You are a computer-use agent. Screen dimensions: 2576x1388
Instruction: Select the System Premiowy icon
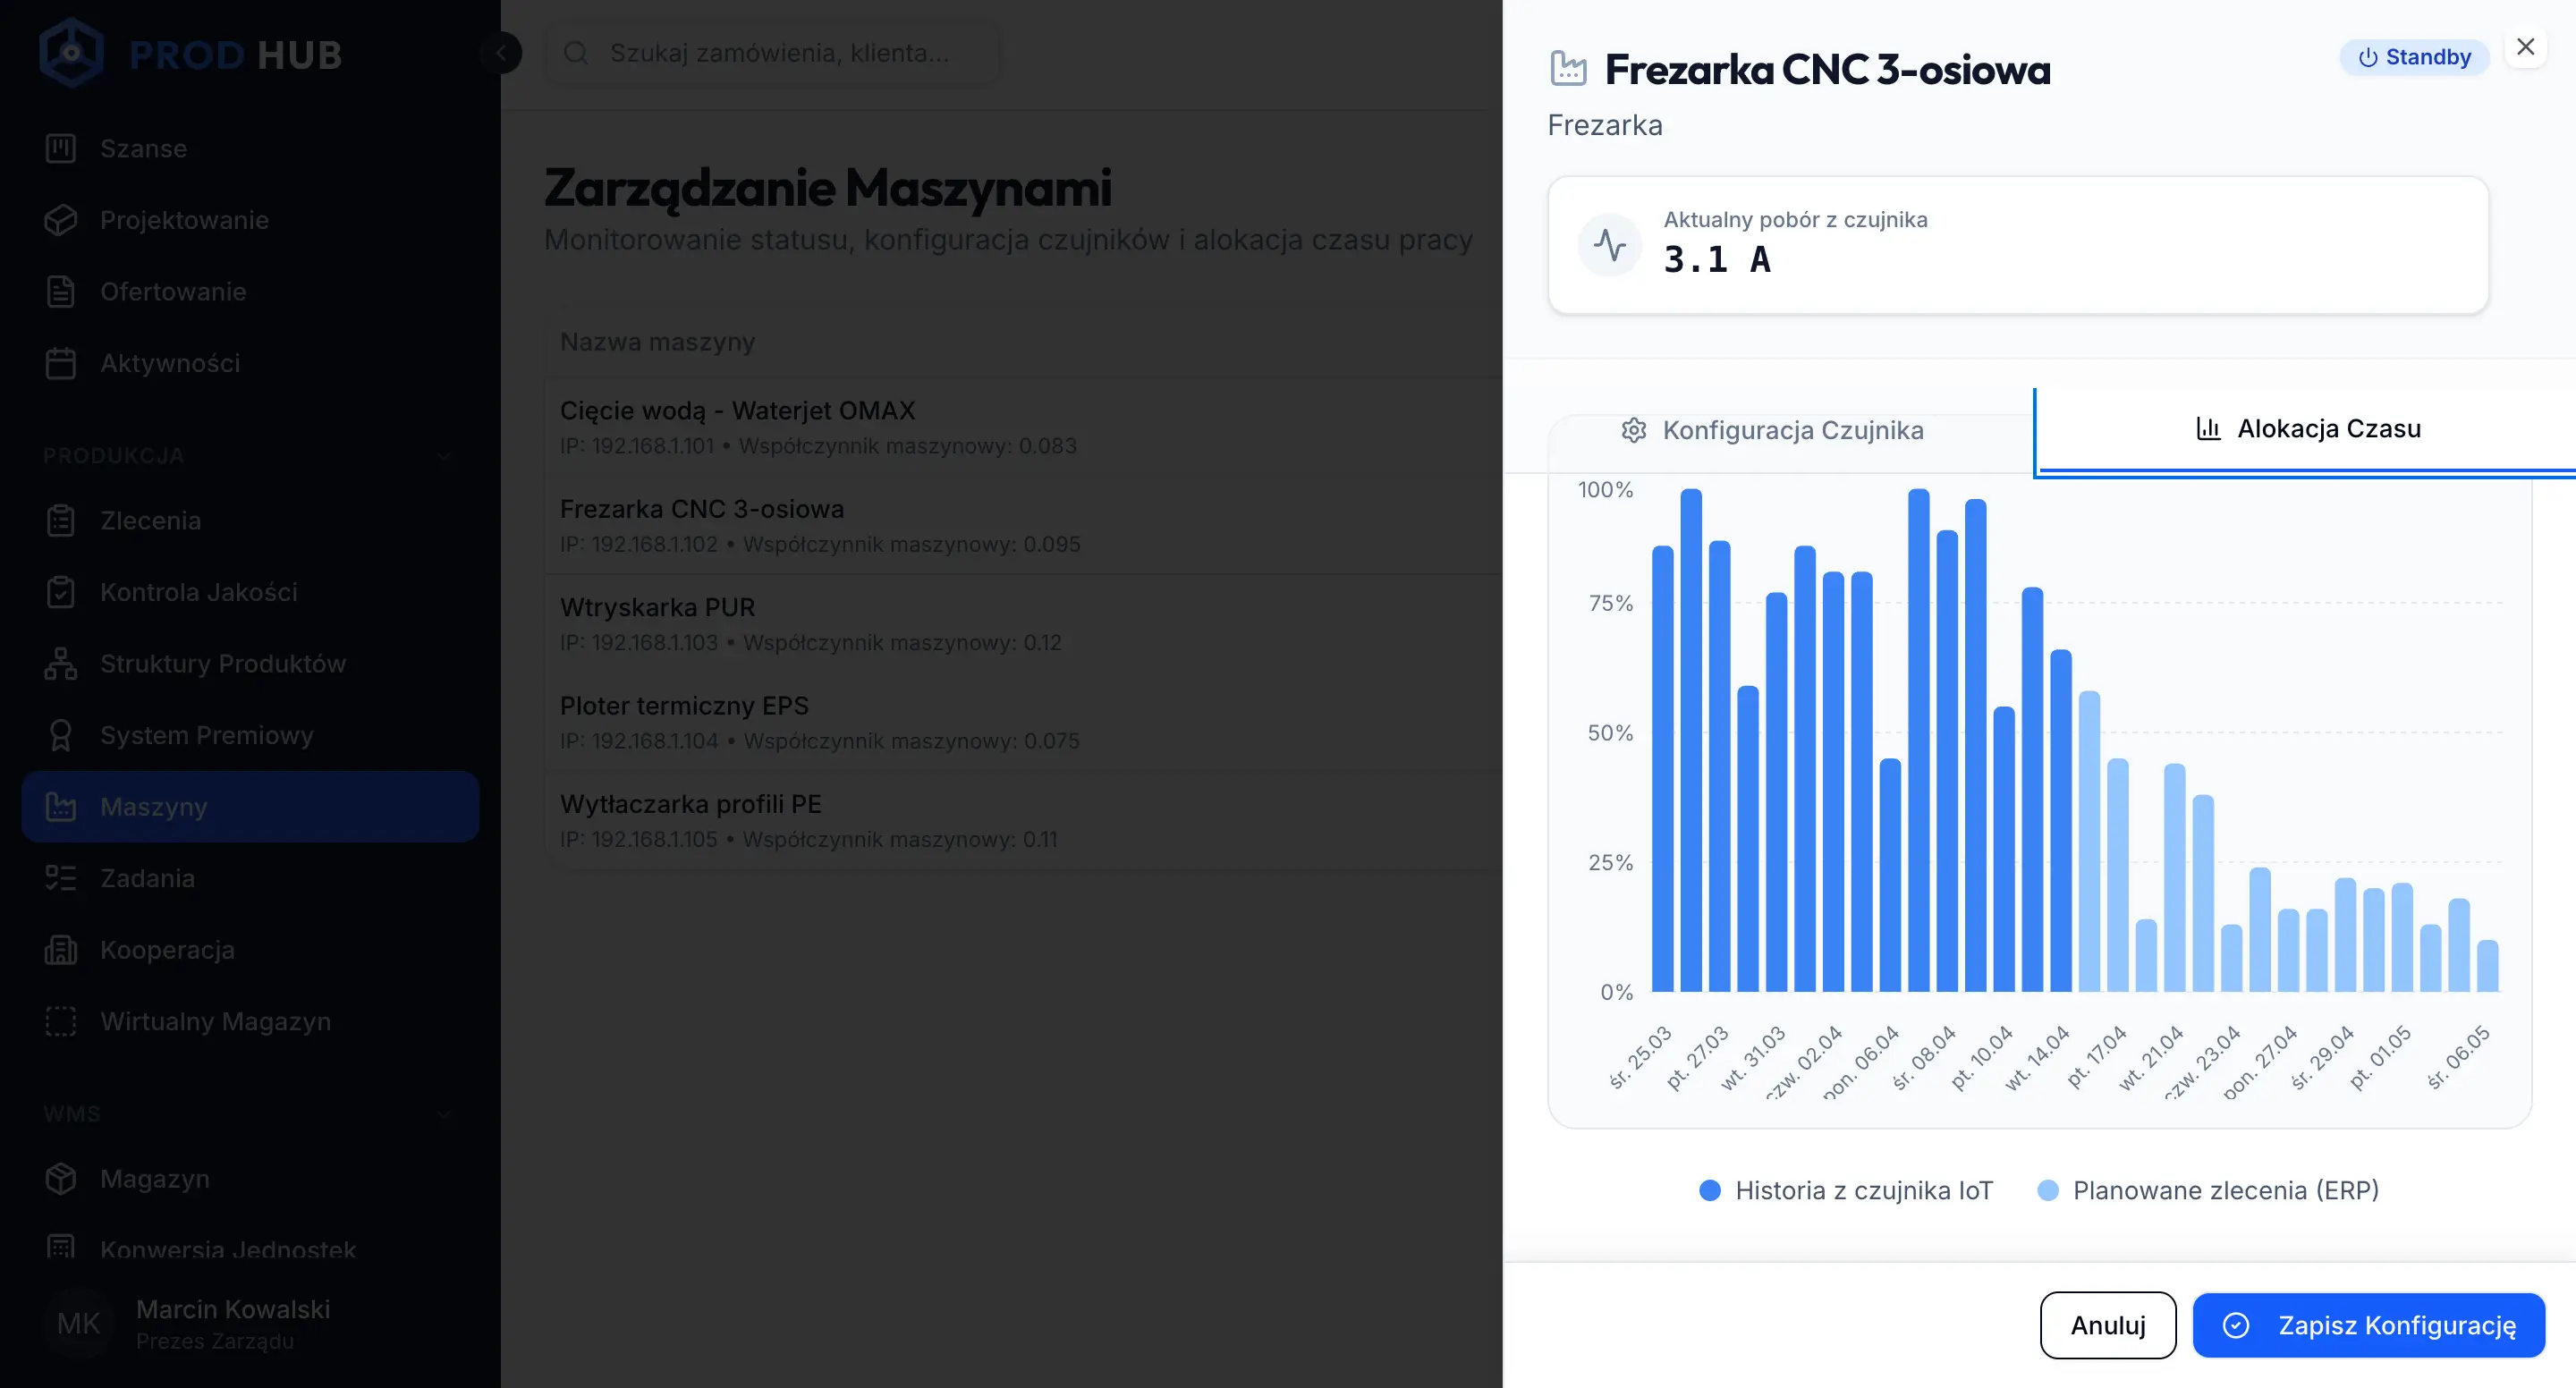click(61, 735)
